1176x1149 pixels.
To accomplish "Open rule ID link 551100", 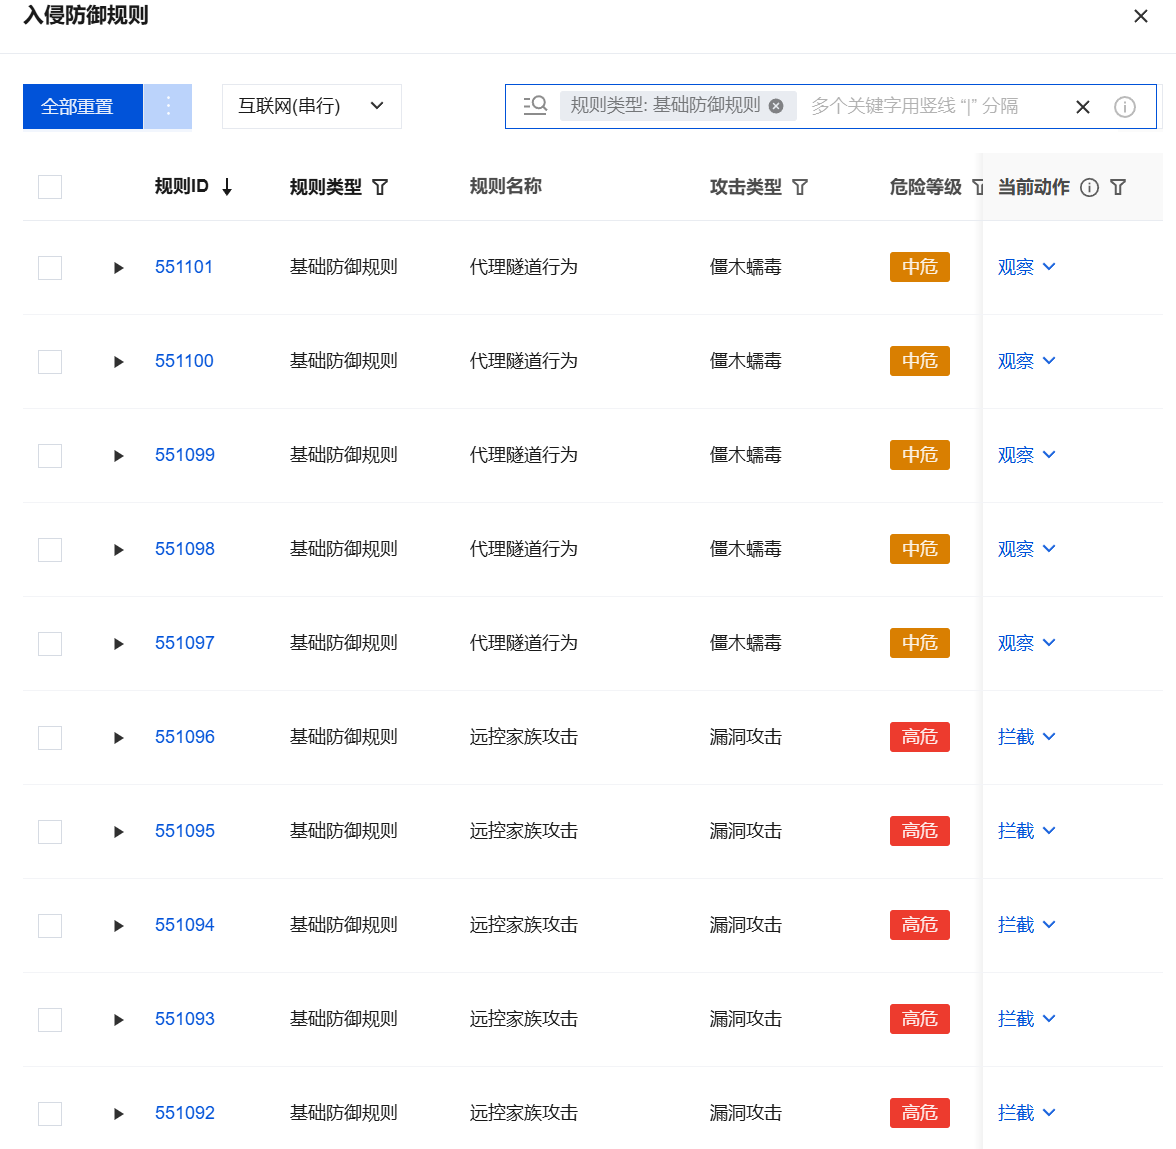I will tap(184, 361).
